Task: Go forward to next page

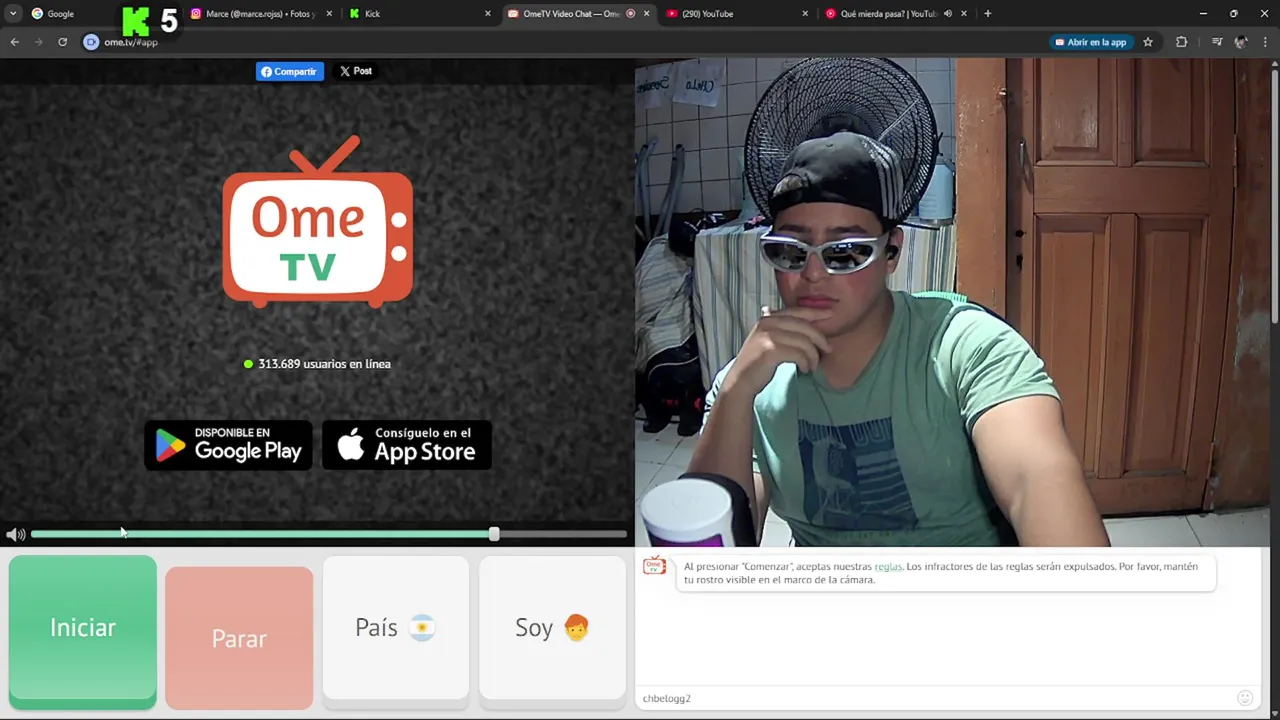Action: (x=39, y=42)
